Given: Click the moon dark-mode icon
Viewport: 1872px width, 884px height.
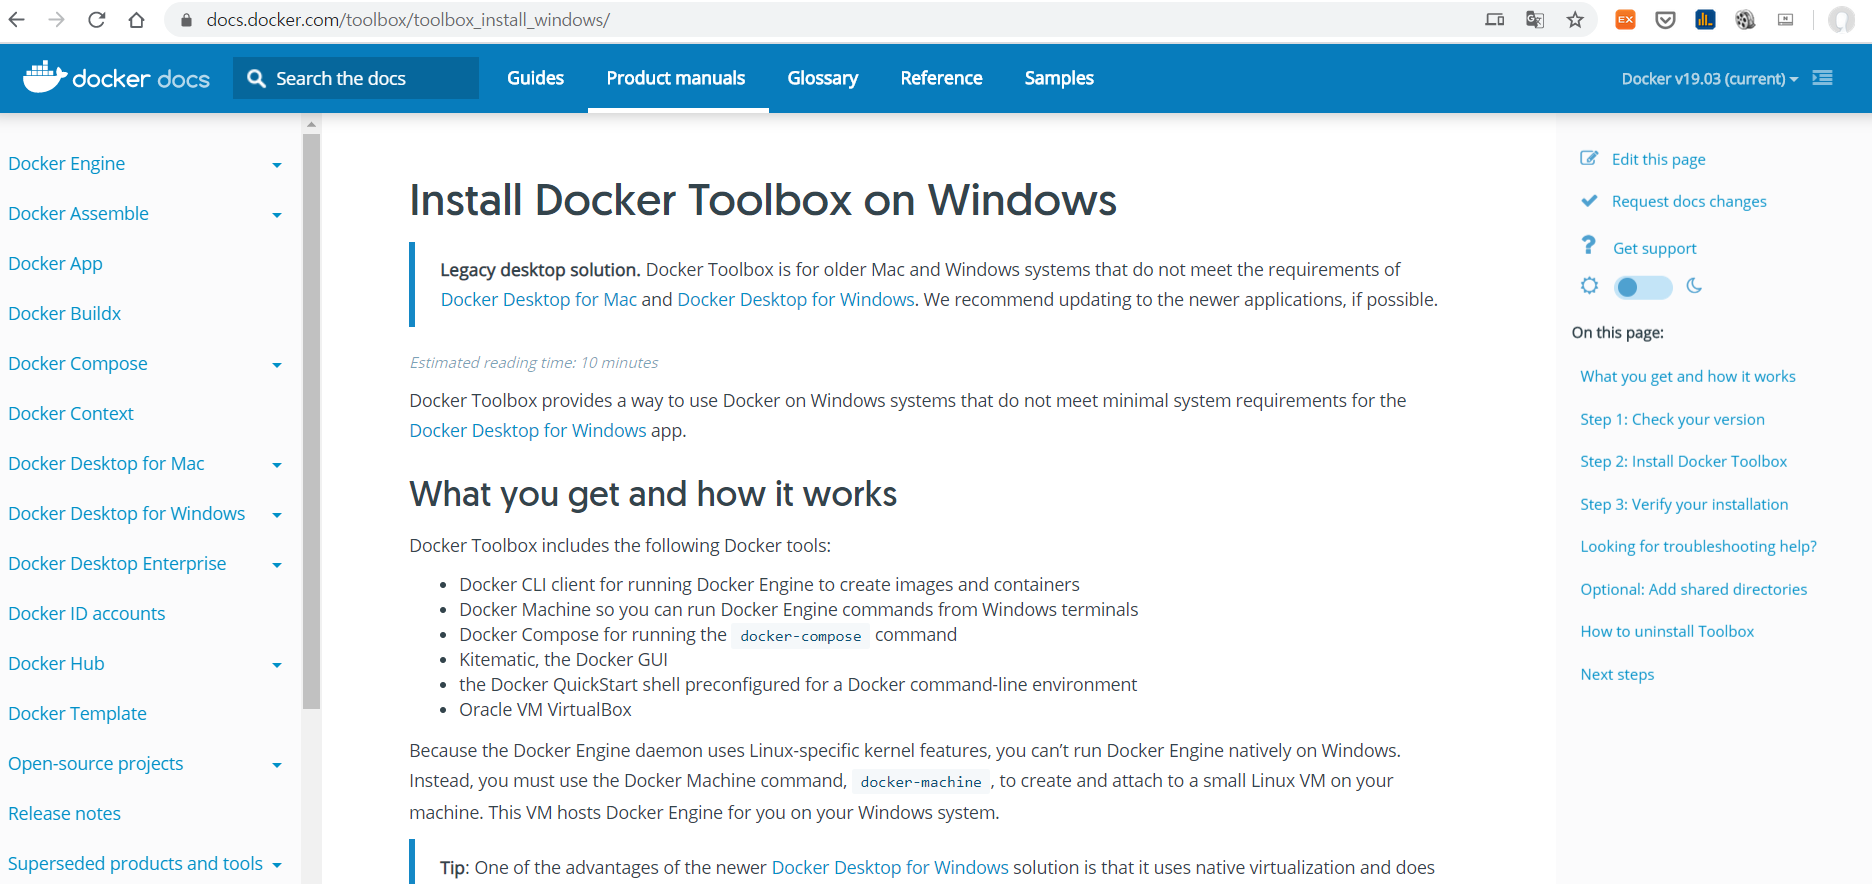Looking at the screenshot, I should [x=1693, y=286].
